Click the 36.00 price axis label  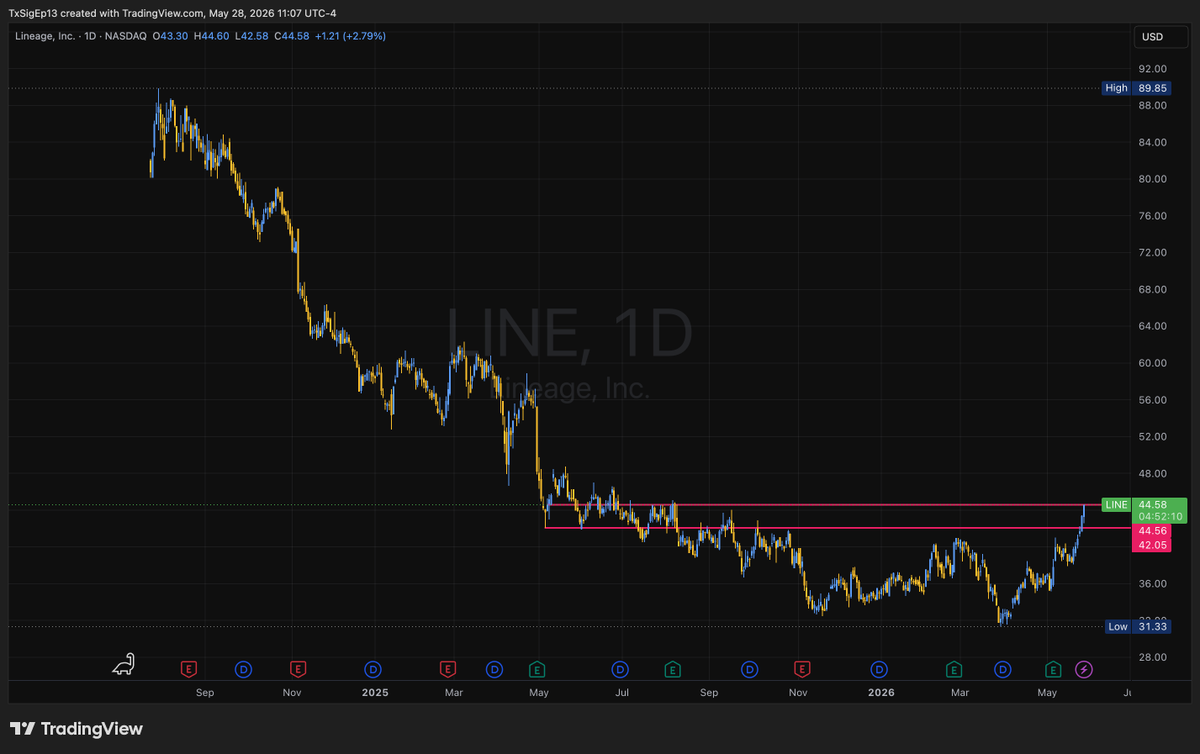point(1152,584)
